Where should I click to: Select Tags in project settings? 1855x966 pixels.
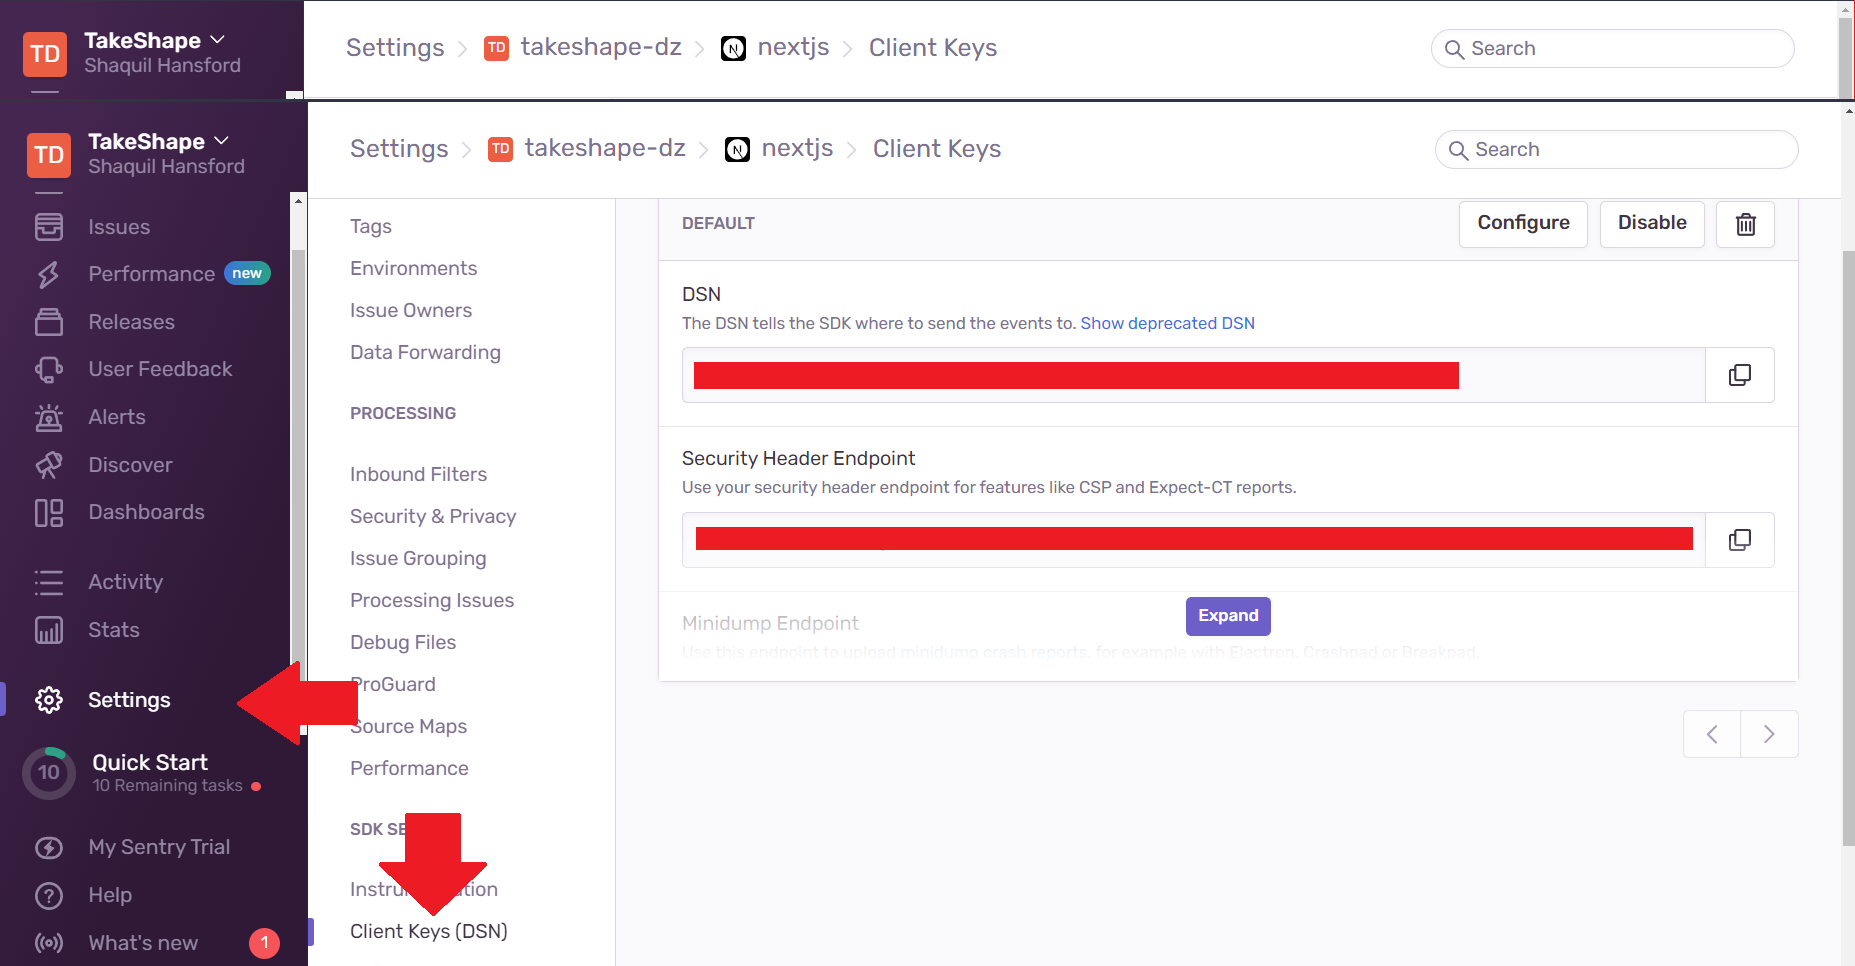point(371,226)
